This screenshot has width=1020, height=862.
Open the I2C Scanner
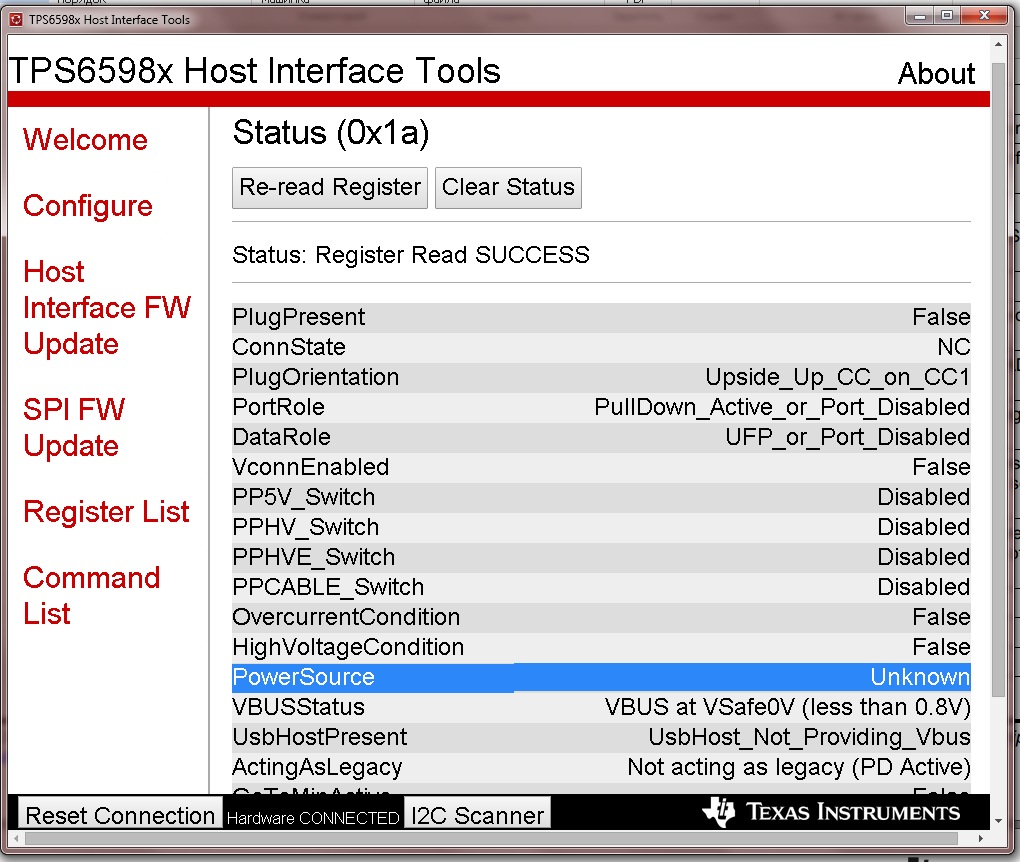click(x=477, y=813)
